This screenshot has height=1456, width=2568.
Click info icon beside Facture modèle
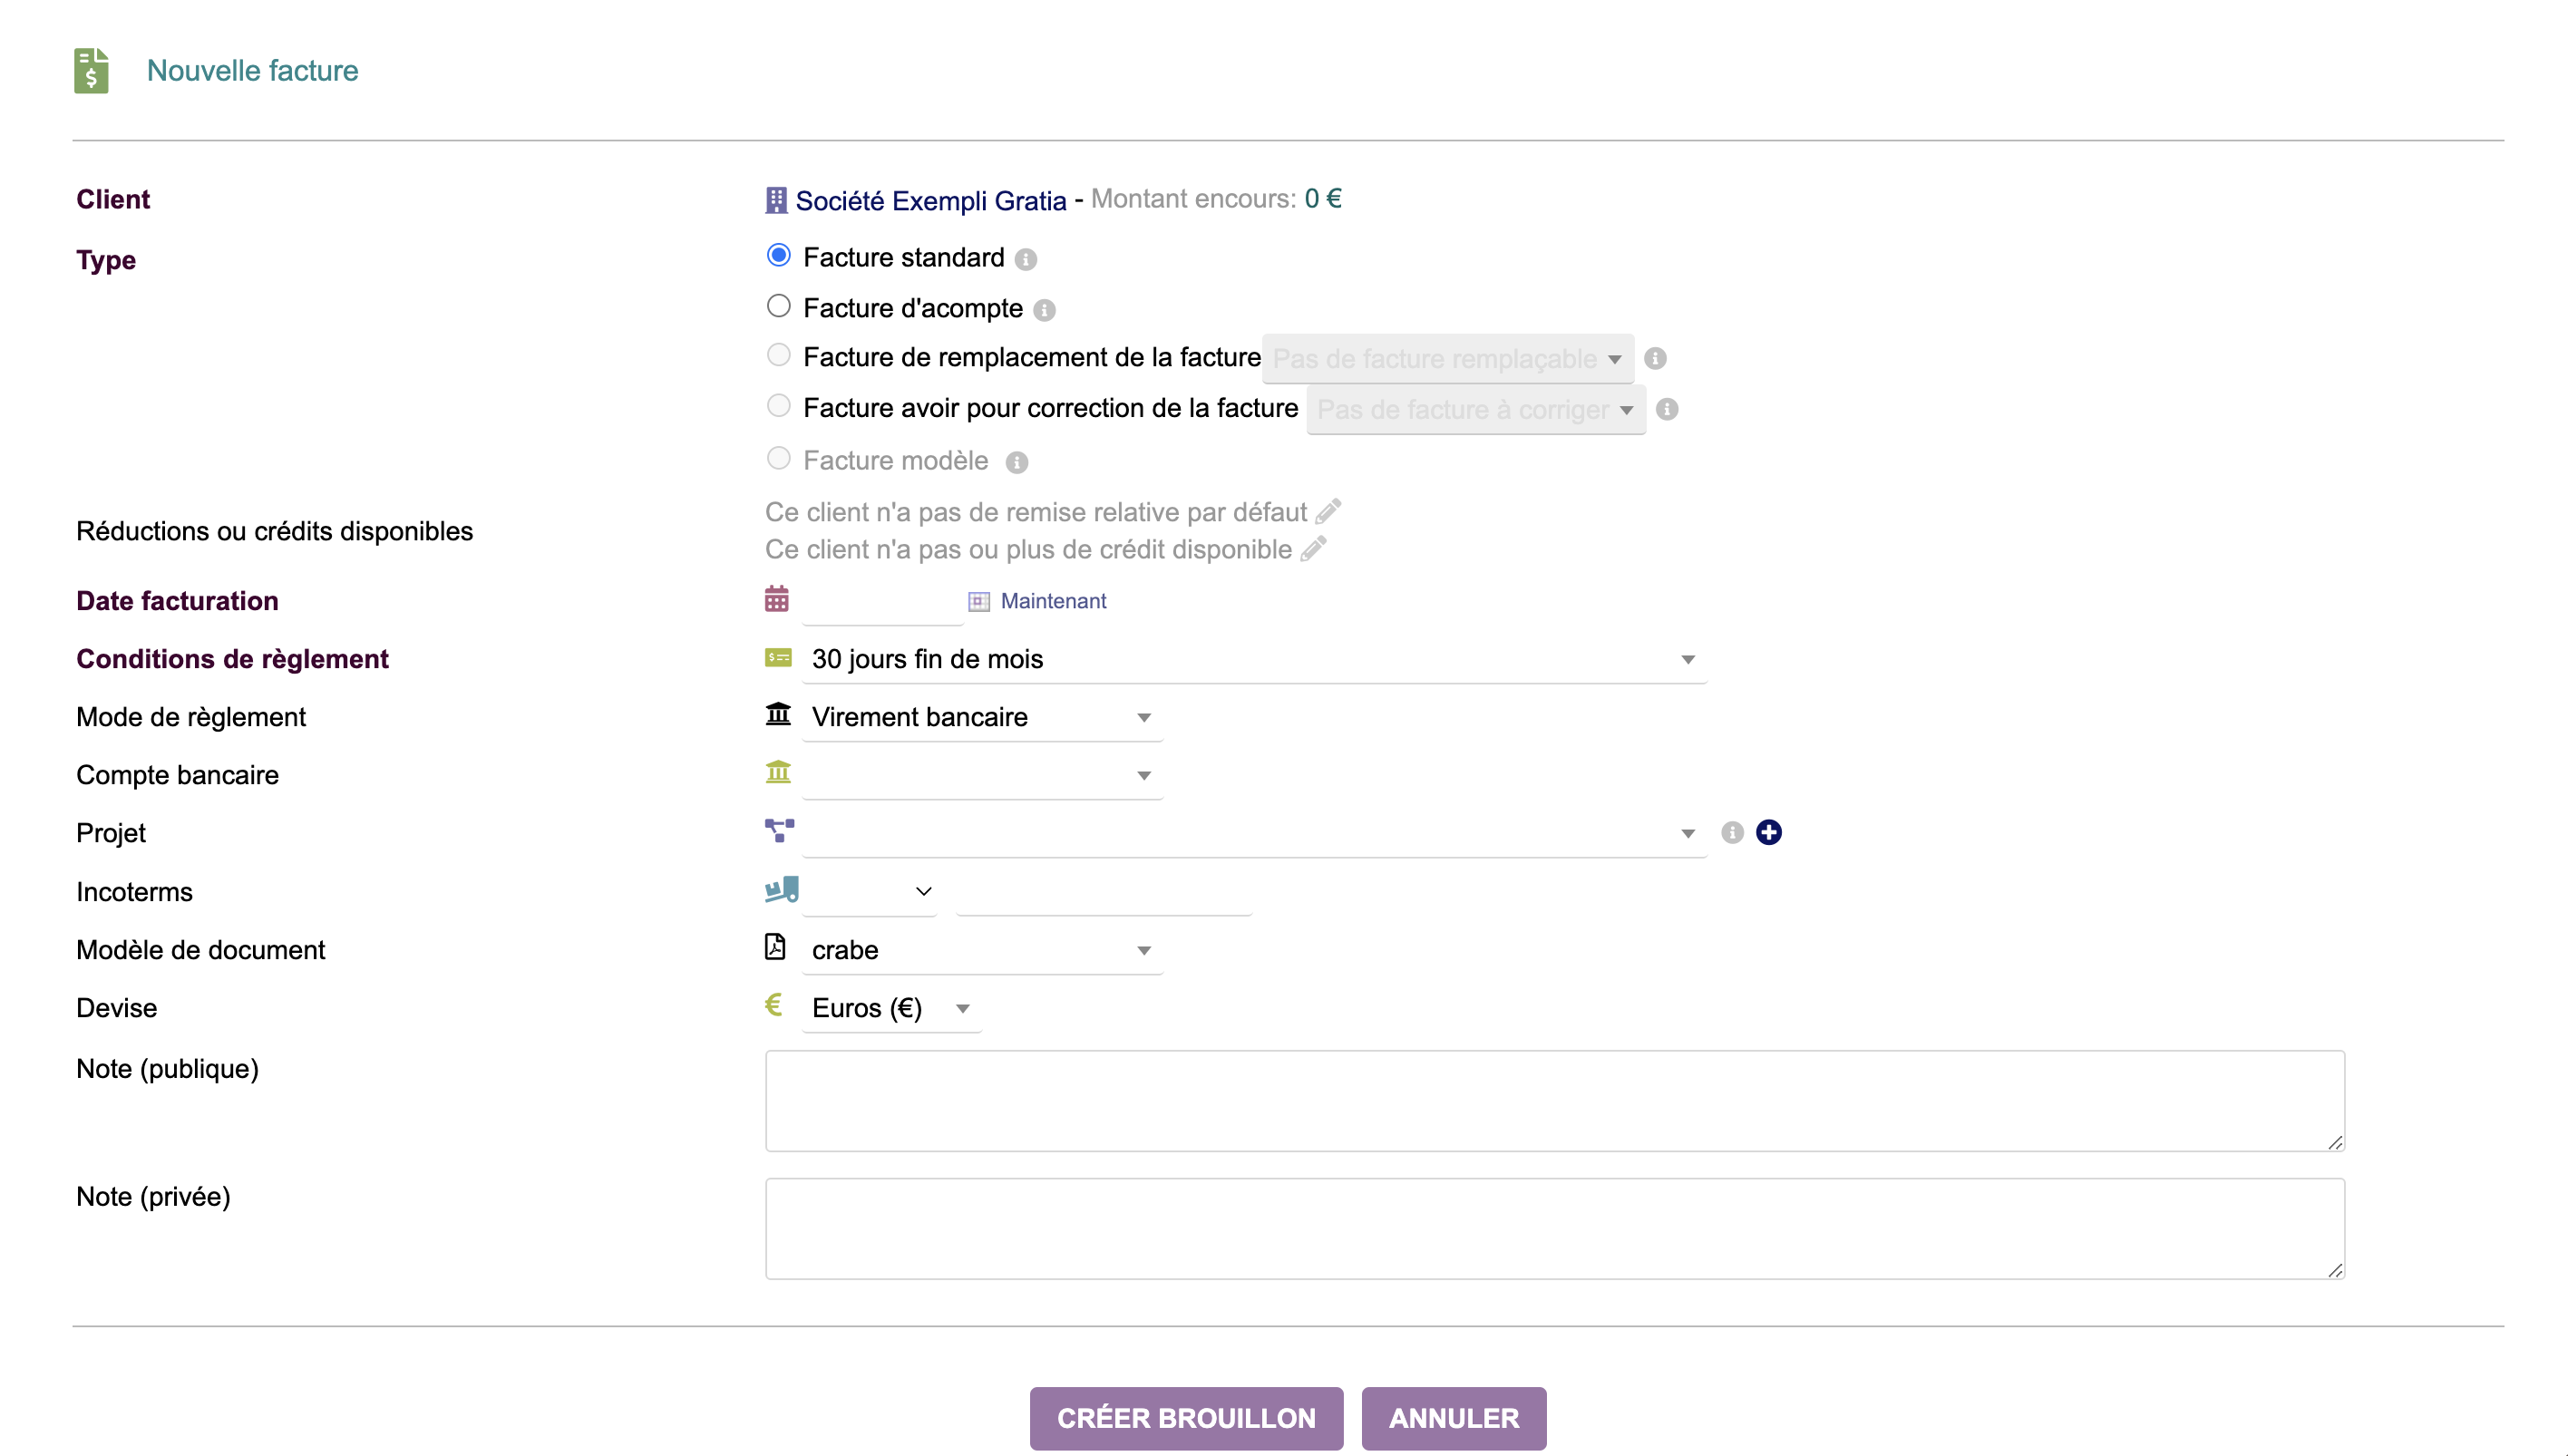tap(1016, 462)
